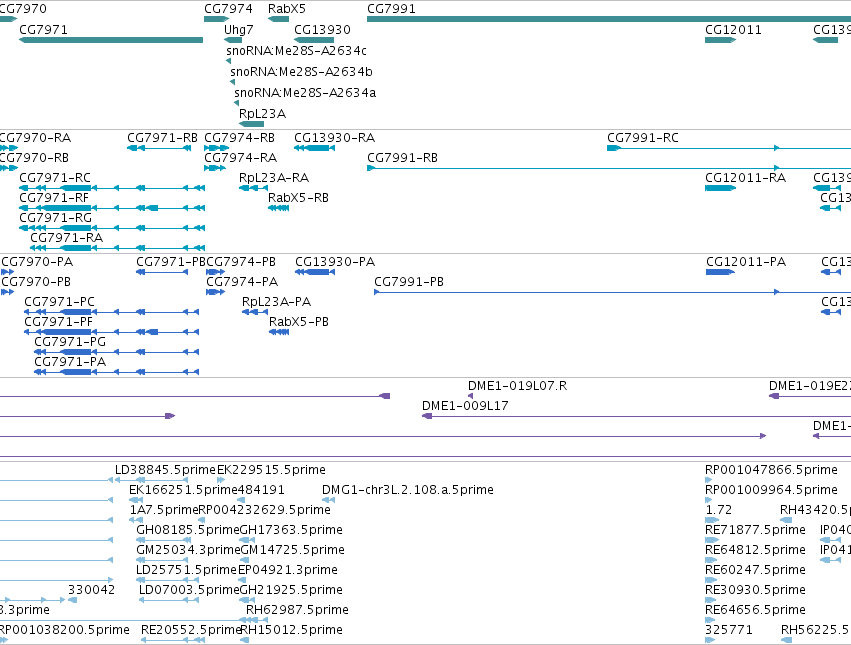Click the CG7974-RB transcript label
Screen dimensions: 851x645
tap(239, 138)
